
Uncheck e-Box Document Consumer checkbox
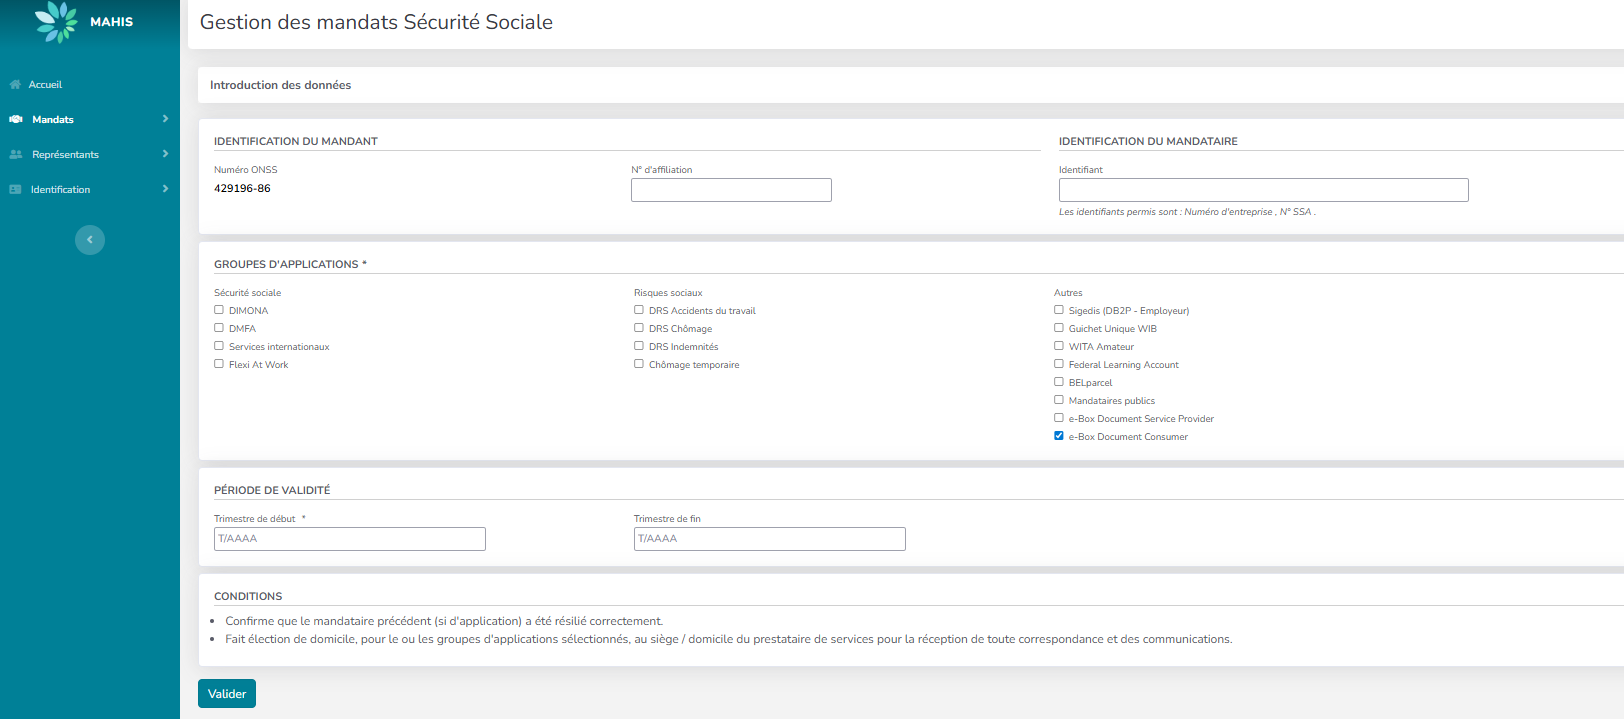click(1059, 436)
